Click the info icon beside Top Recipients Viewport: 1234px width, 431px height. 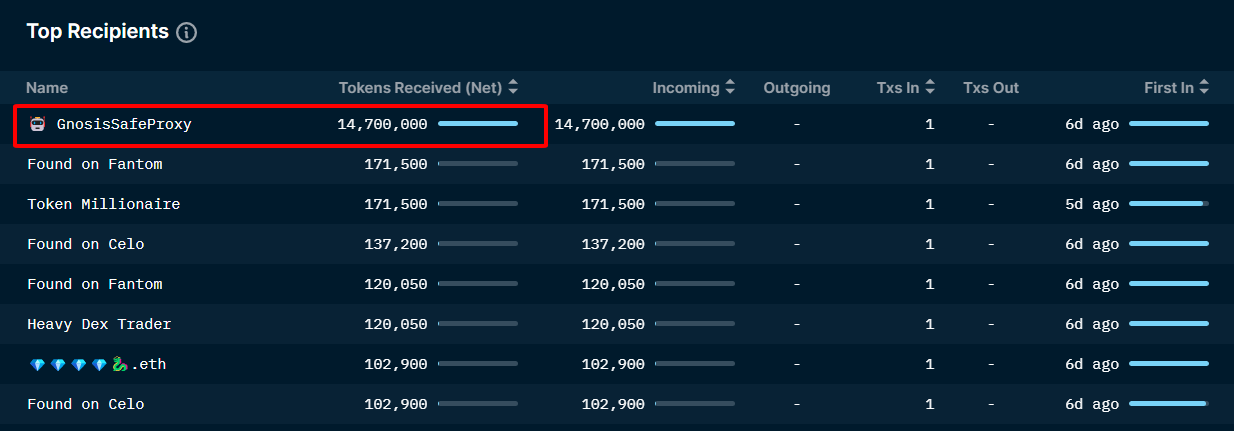point(187,33)
